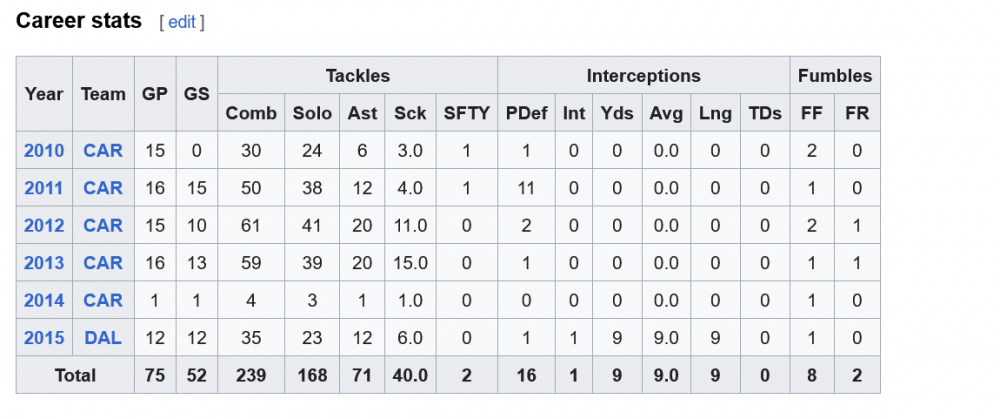Image resolution: width=1000 pixels, height=419 pixels.
Task: Open the 2010 season link
Action: coord(44,150)
